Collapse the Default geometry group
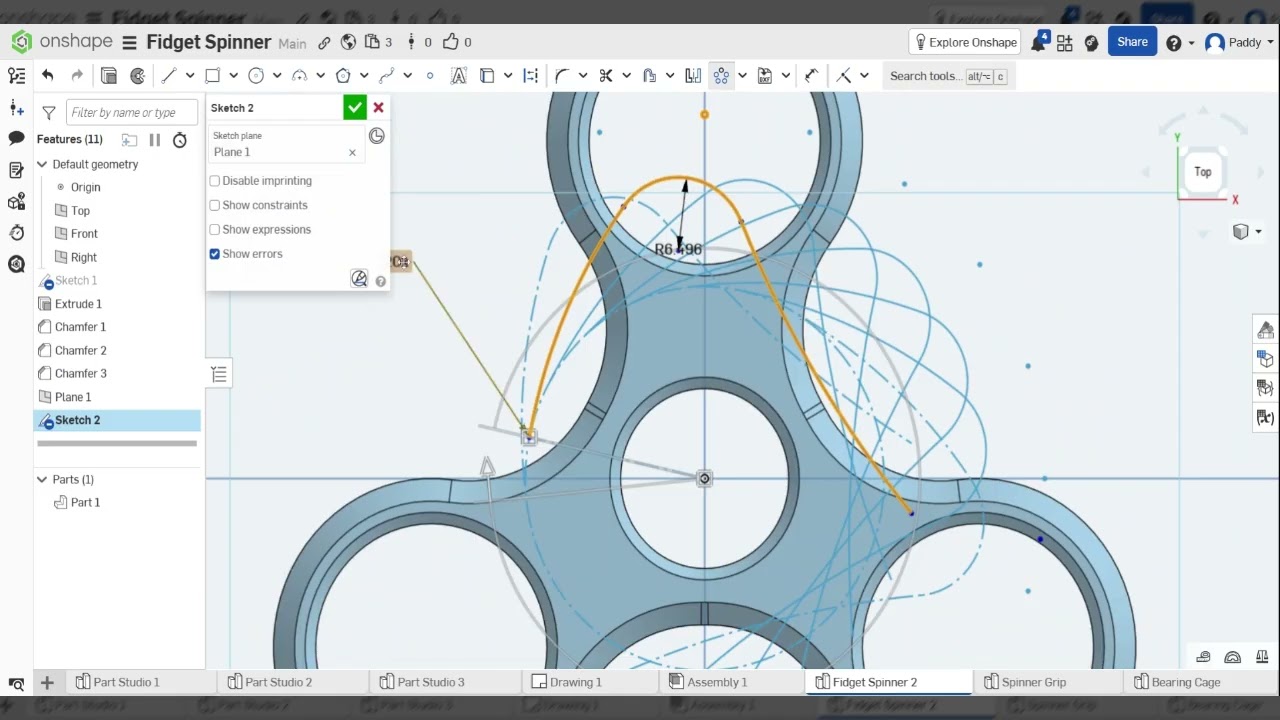Screen dimensions: 1280x720 tap(42, 164)
